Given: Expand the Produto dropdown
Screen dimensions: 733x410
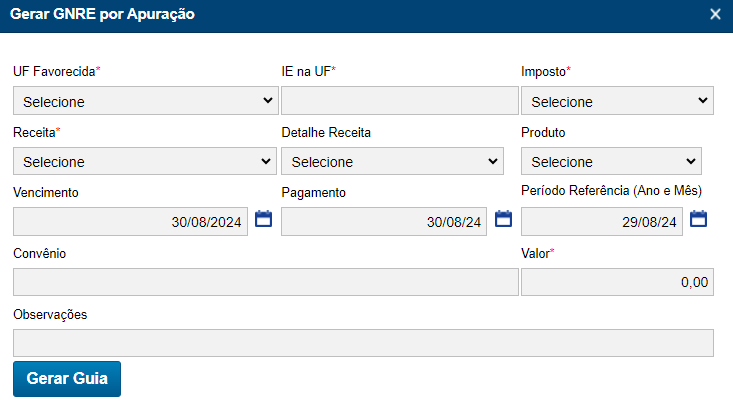Looking at the screenshot, I should [611, 161].
